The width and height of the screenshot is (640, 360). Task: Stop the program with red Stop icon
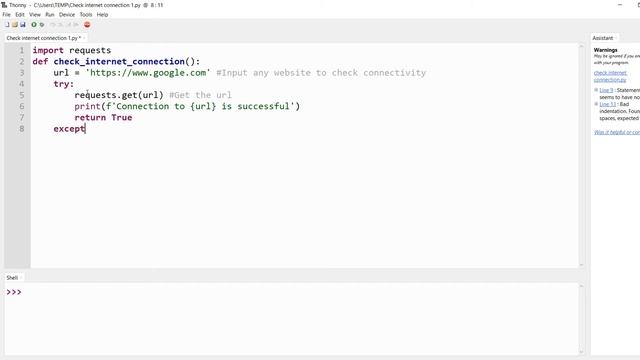coord(87,24)
